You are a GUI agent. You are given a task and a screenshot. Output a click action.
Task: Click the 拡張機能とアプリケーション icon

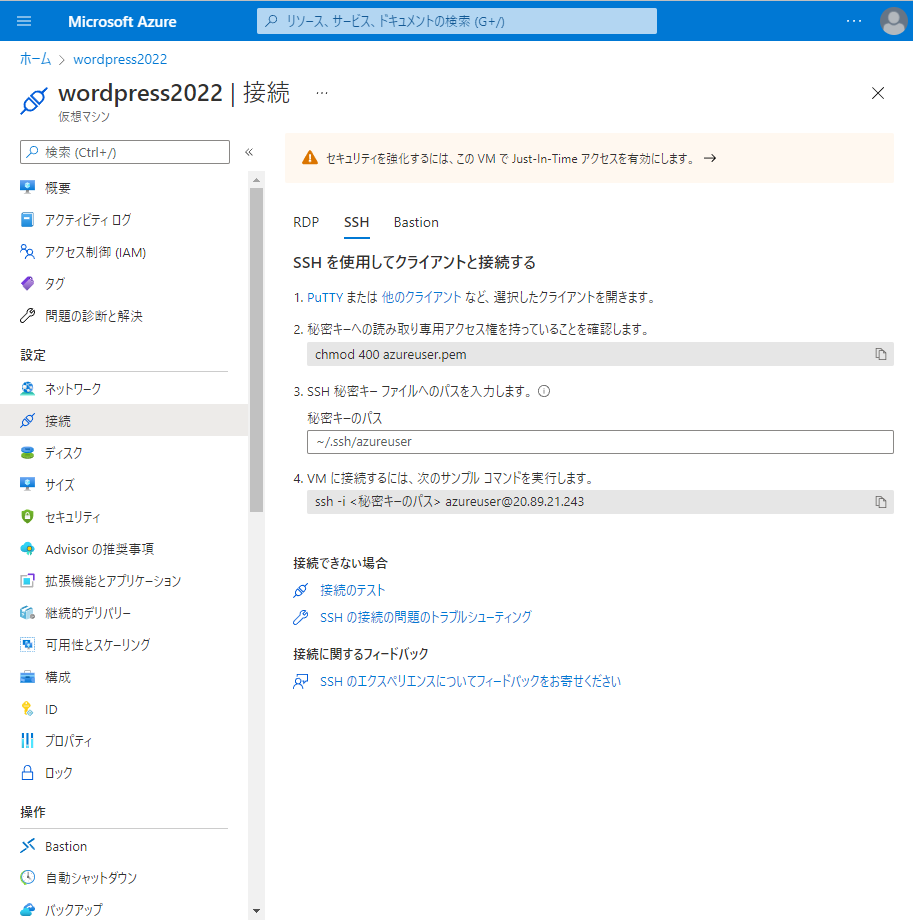pyautogui.click(x=27, y=580)
